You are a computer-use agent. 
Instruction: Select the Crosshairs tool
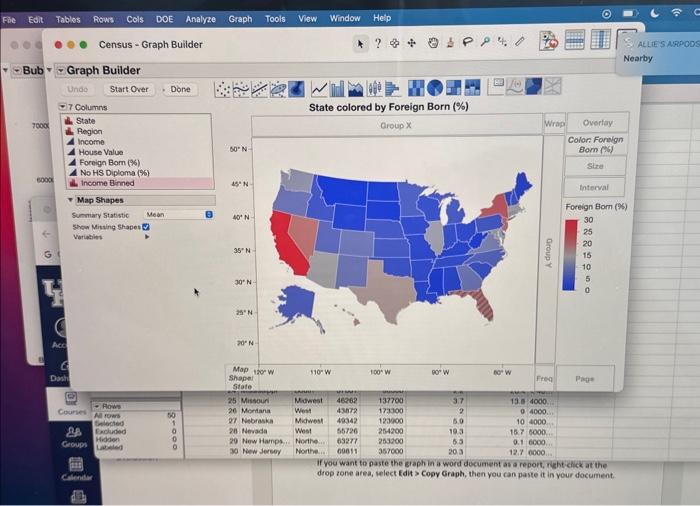502,42
